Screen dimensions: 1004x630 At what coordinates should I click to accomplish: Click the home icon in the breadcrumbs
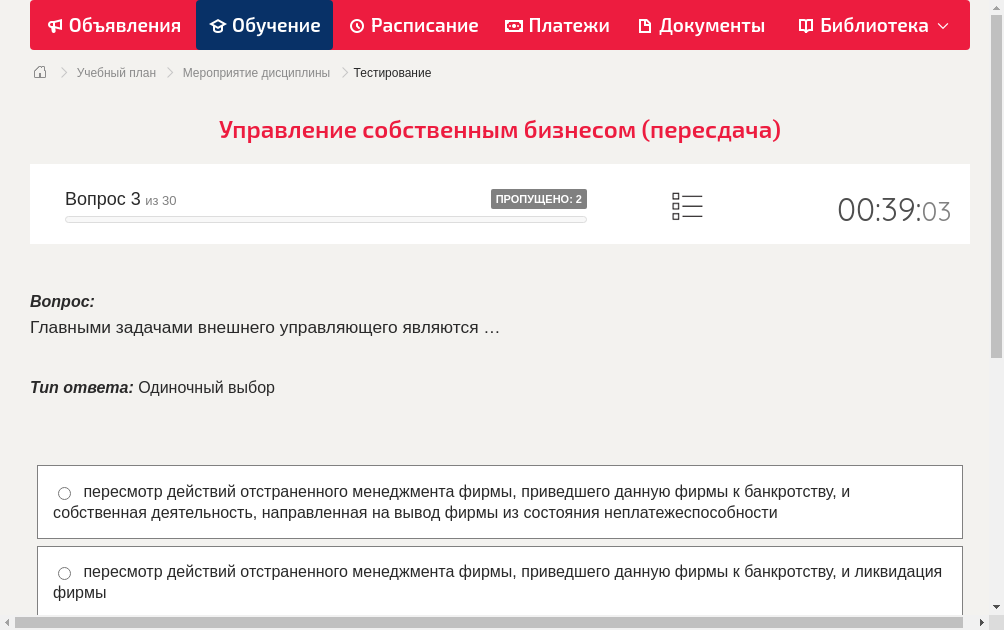(39, 72)
